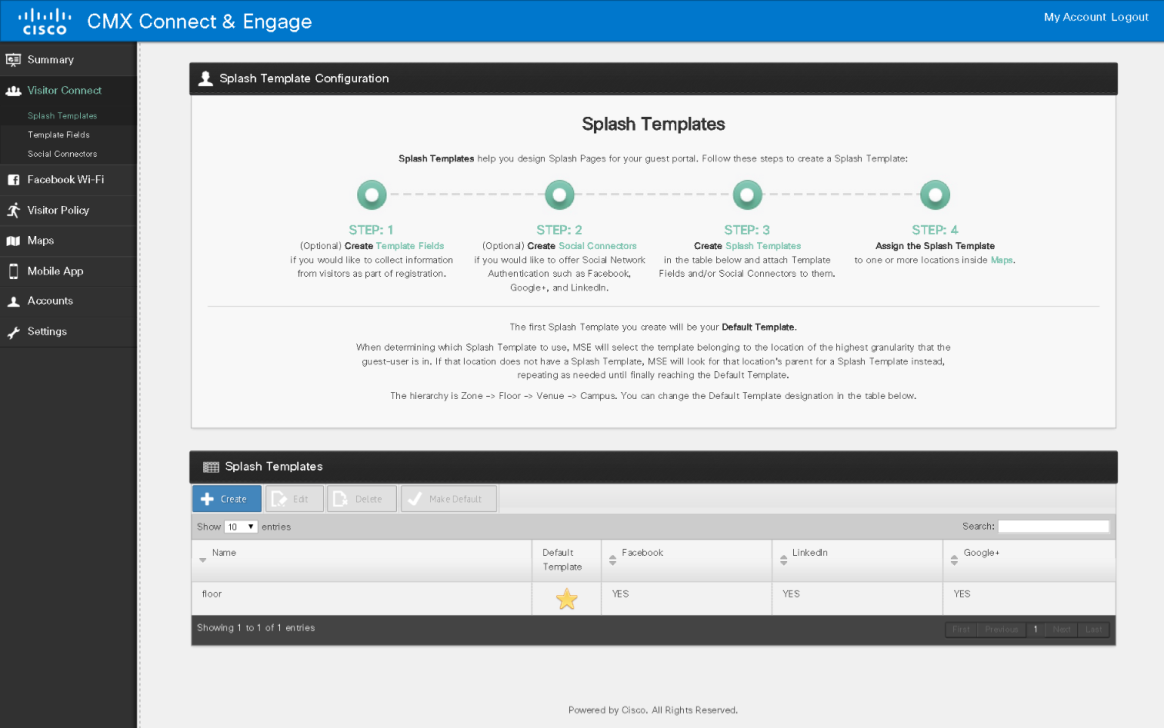Click the Settings wrench icon

click(x=14, y=332)
